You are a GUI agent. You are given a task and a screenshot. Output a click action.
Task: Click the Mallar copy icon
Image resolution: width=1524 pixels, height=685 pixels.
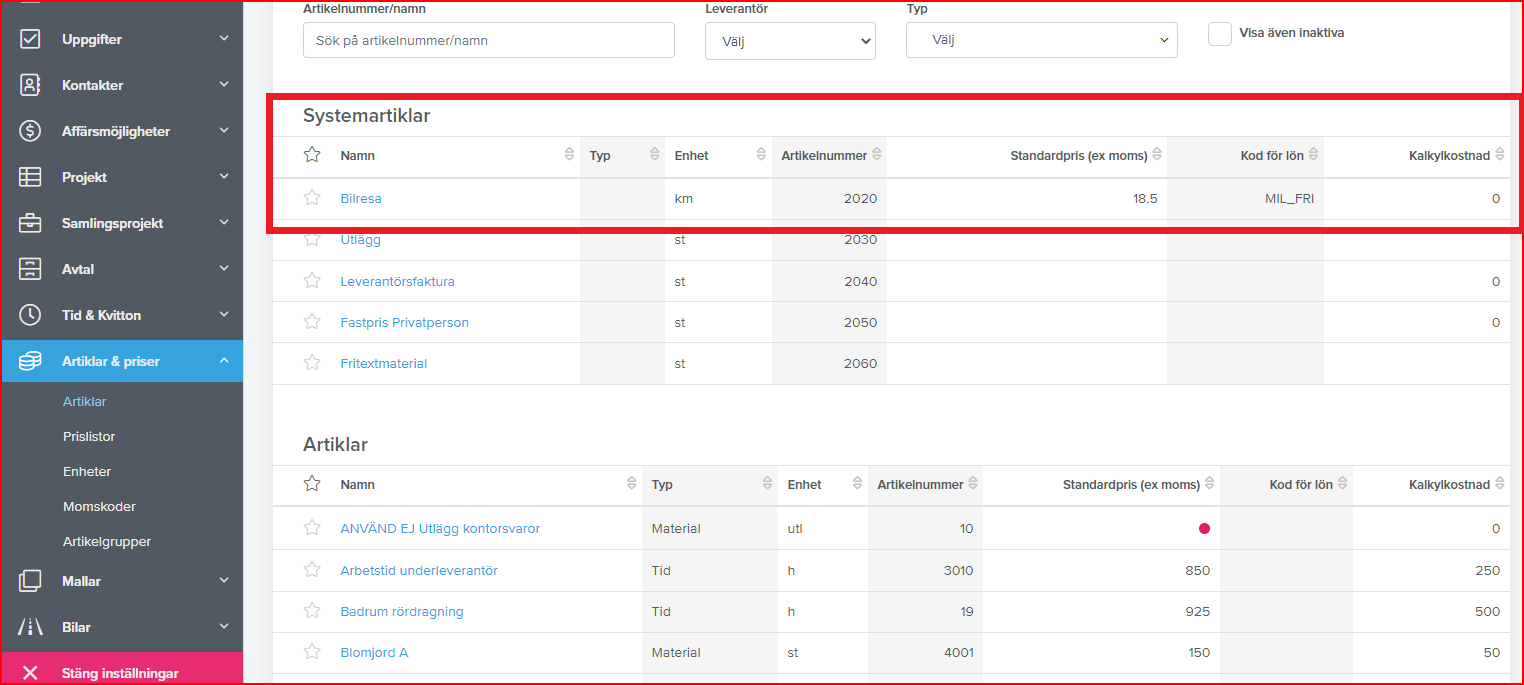[x=30, y=581]
